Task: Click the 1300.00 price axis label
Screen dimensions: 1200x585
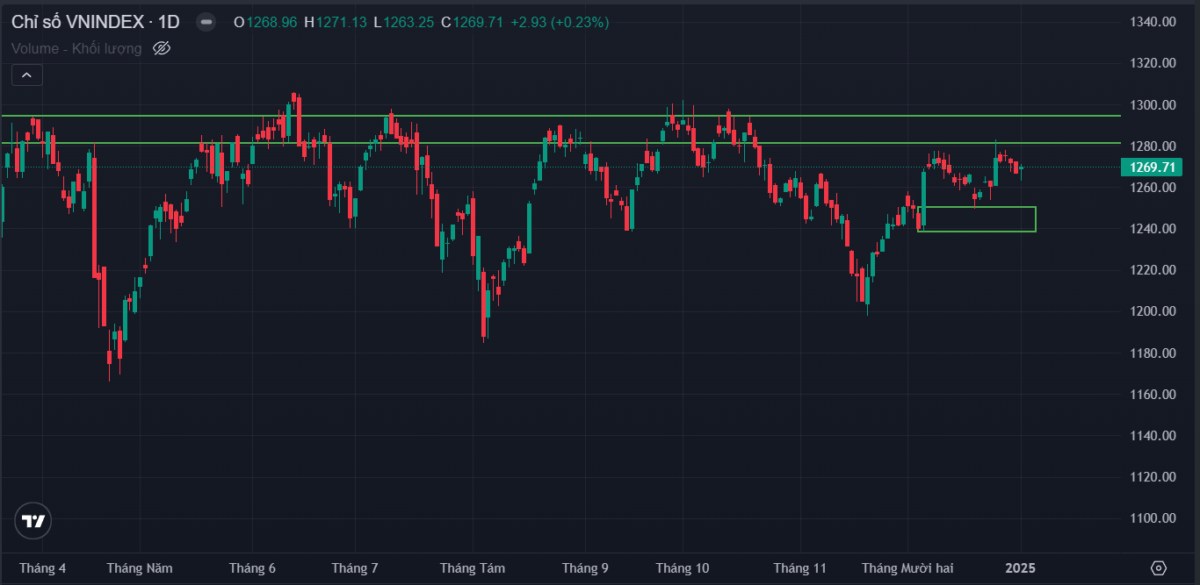Action: (1151, 105)
